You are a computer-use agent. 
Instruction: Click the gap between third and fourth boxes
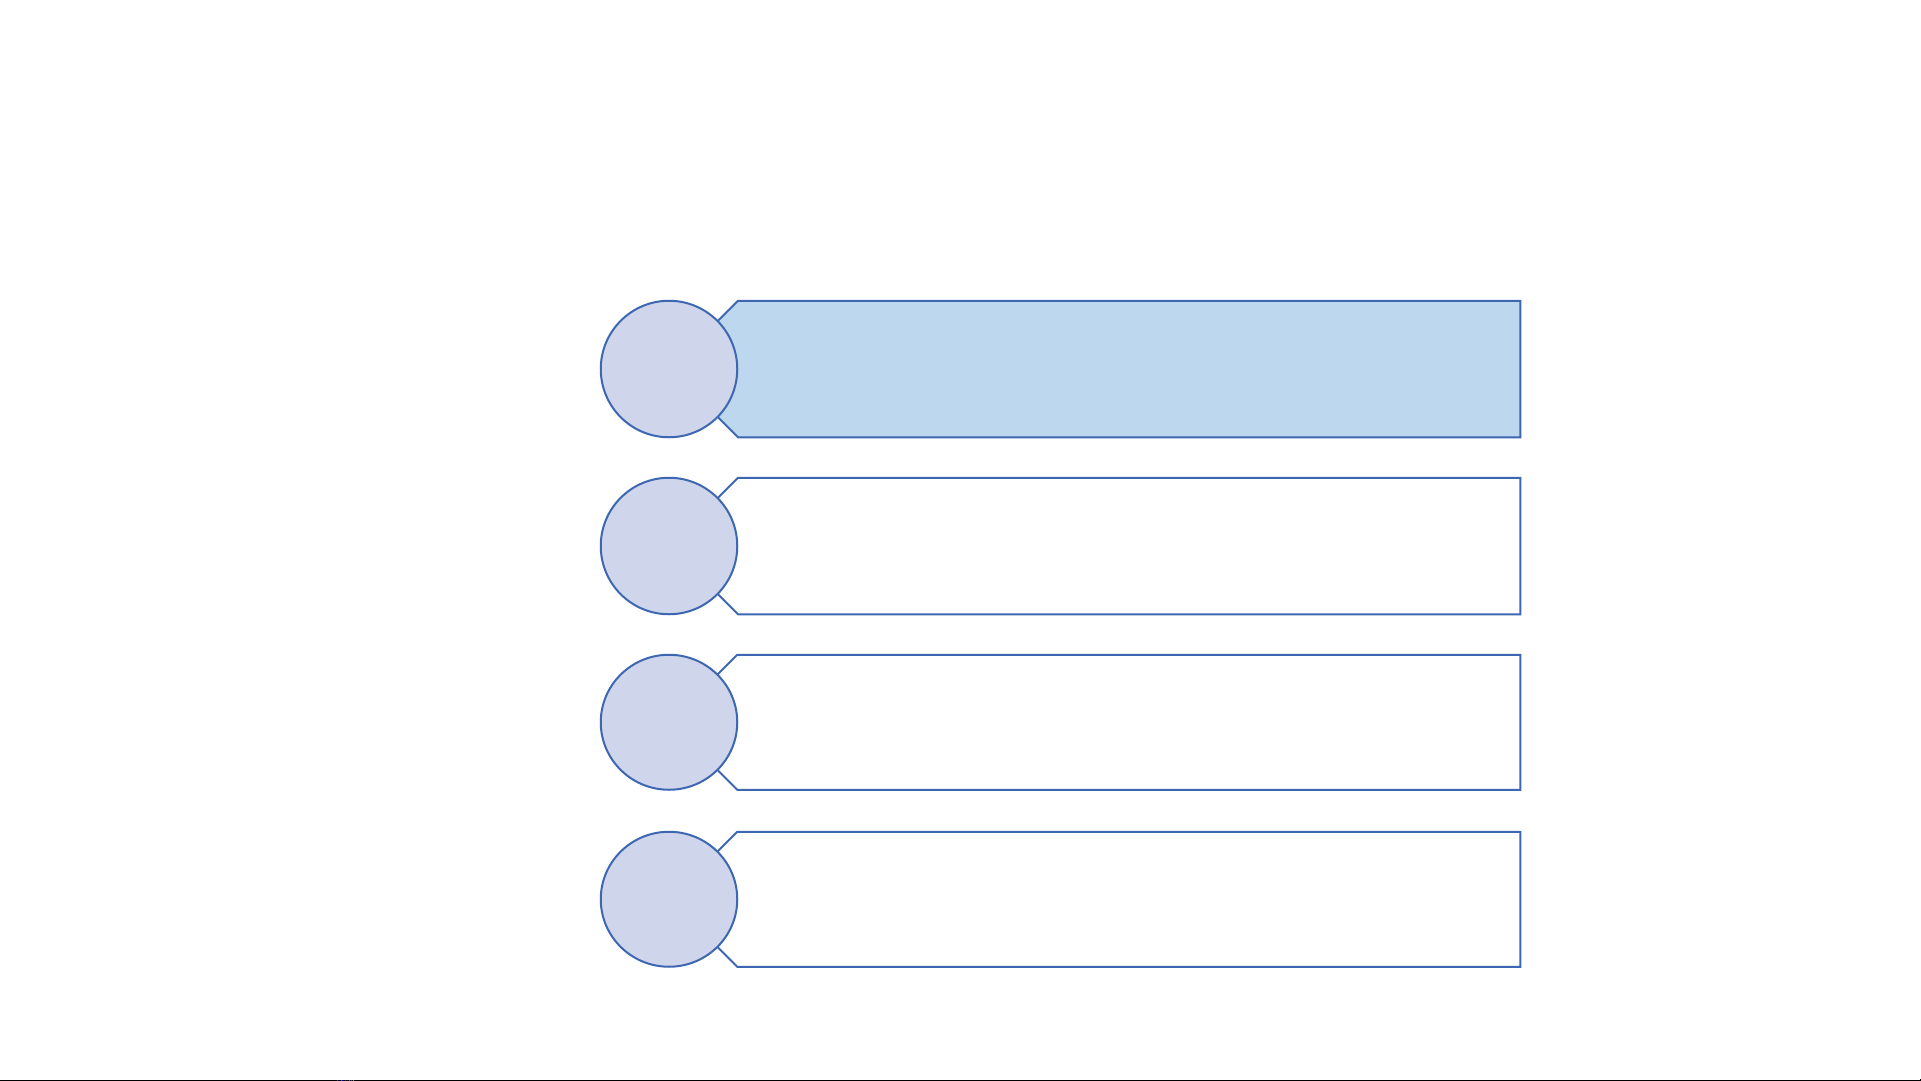click(1128, 811)
